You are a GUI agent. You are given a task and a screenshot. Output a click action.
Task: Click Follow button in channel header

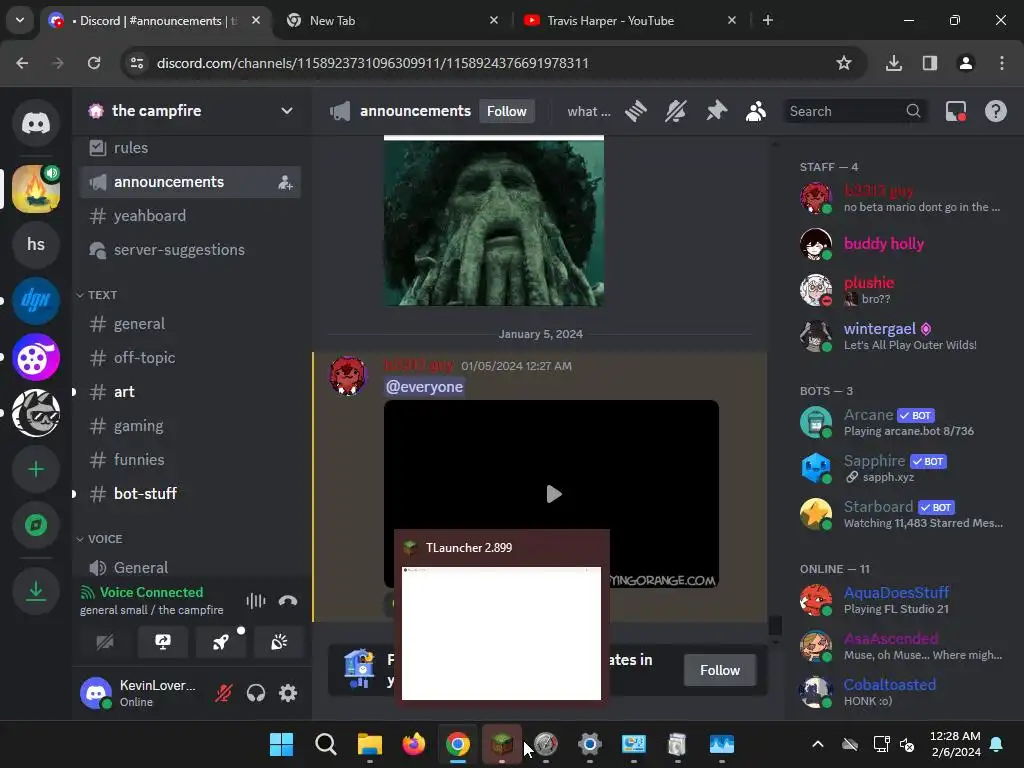coord(507,111)
